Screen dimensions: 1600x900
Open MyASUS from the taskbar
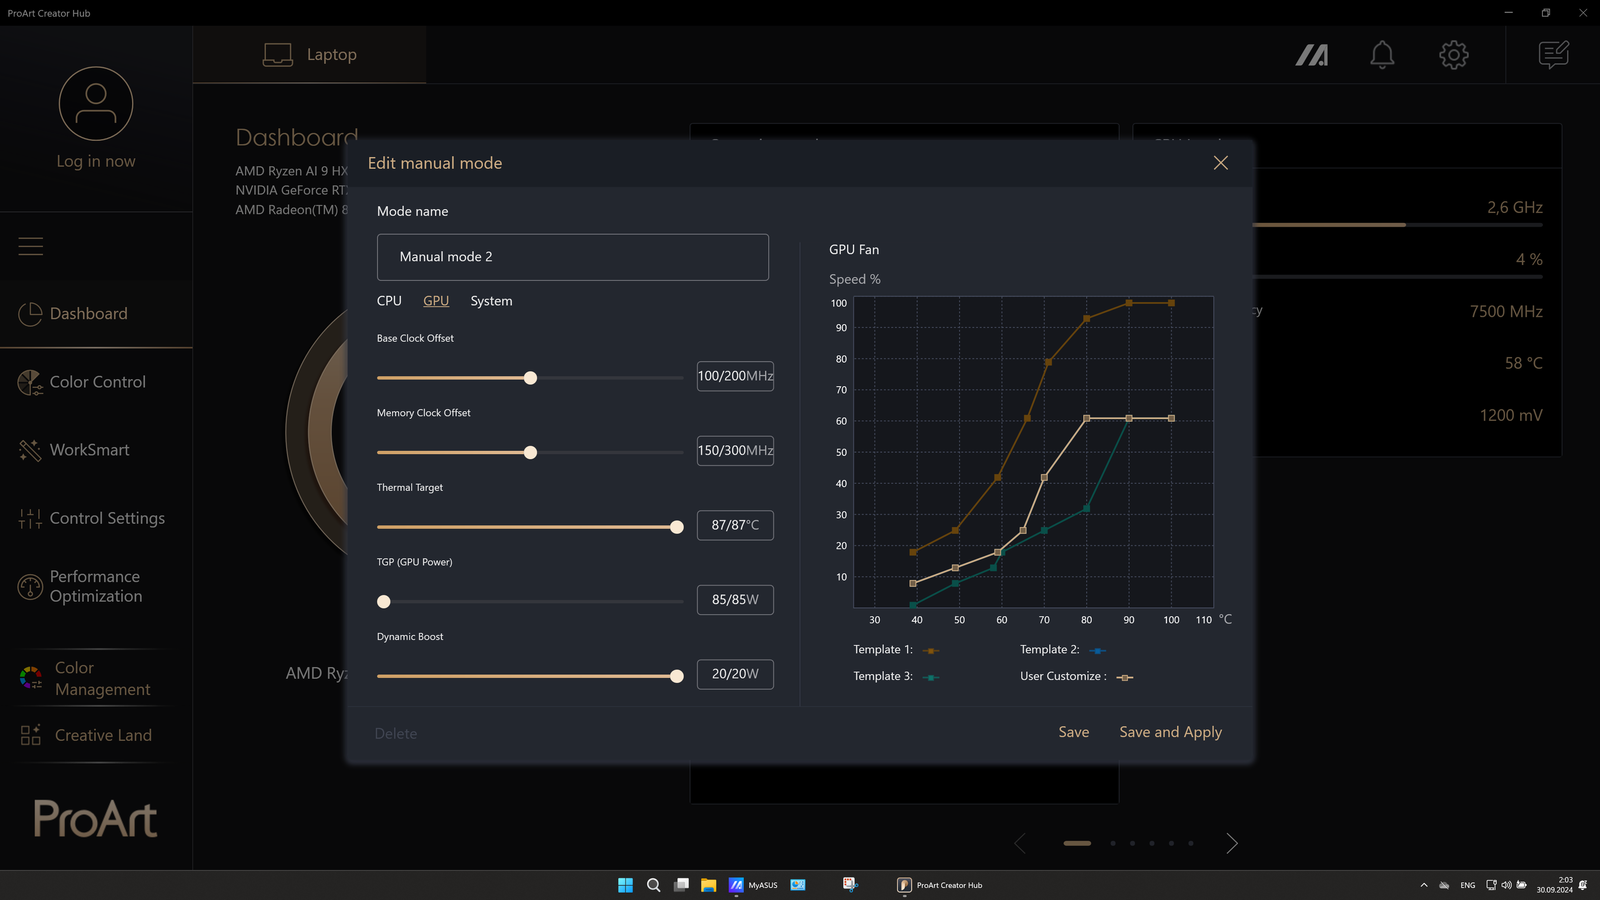pos(754,885)
